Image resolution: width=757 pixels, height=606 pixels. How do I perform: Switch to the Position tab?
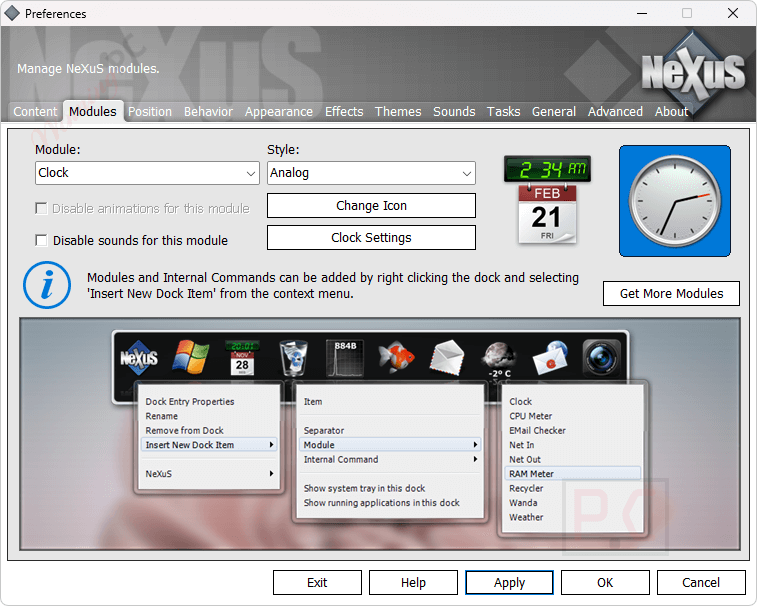(x=150, y=112)
